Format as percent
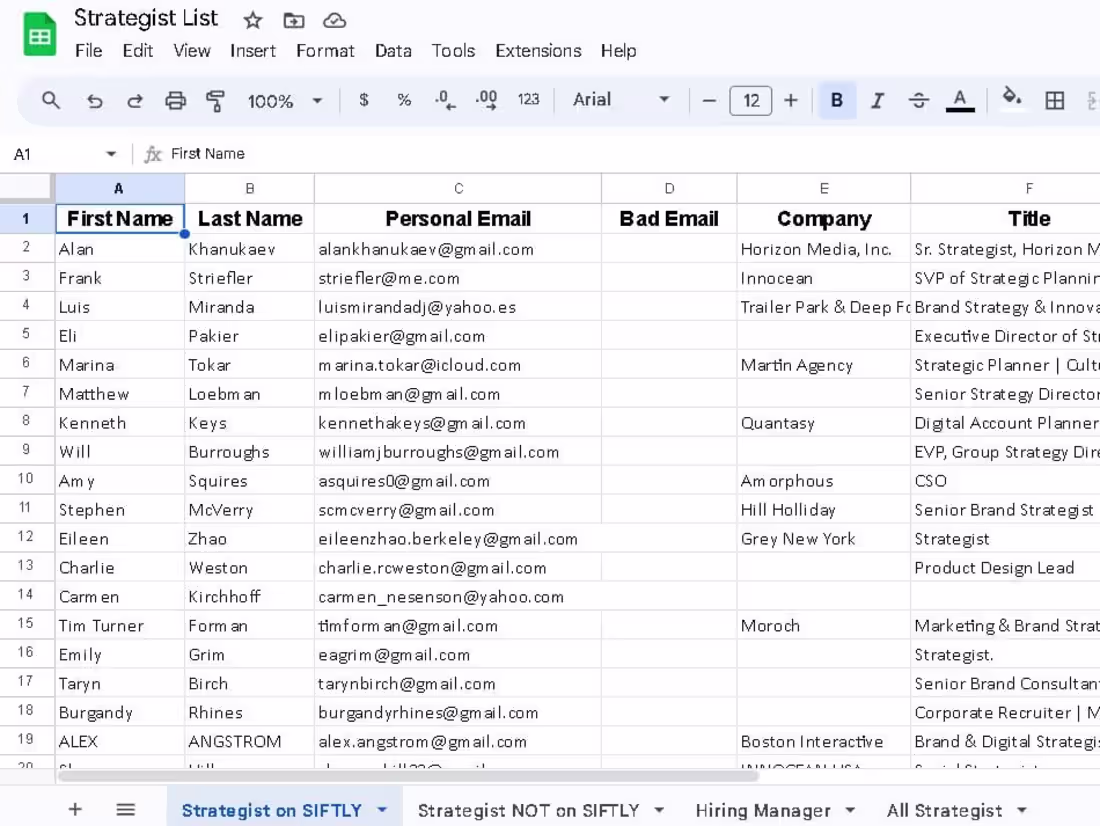 404,100
